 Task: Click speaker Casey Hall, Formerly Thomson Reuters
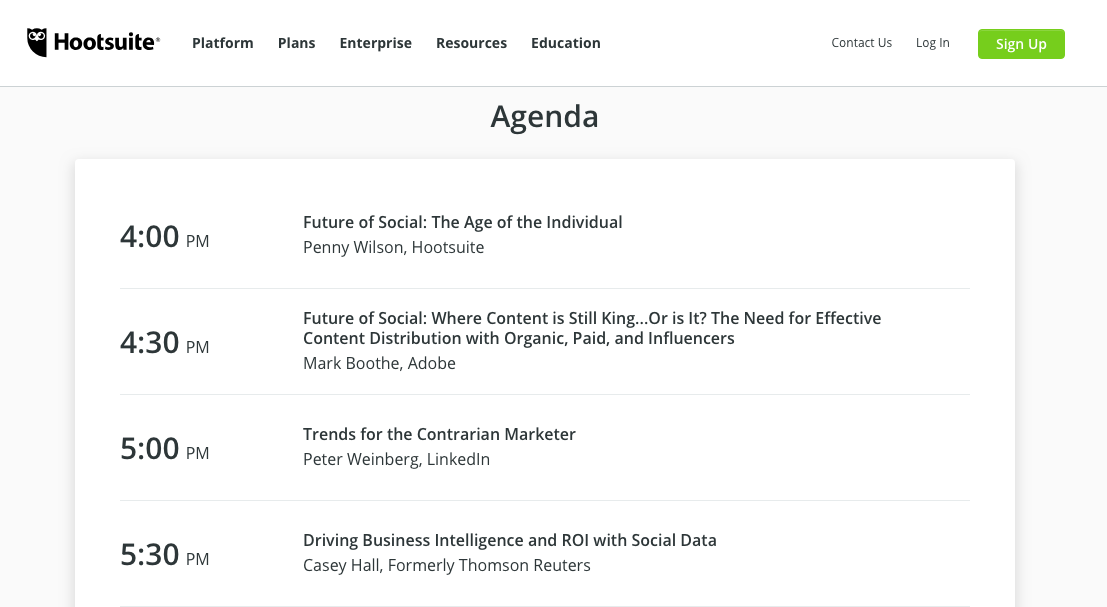(x=446, y=565)
